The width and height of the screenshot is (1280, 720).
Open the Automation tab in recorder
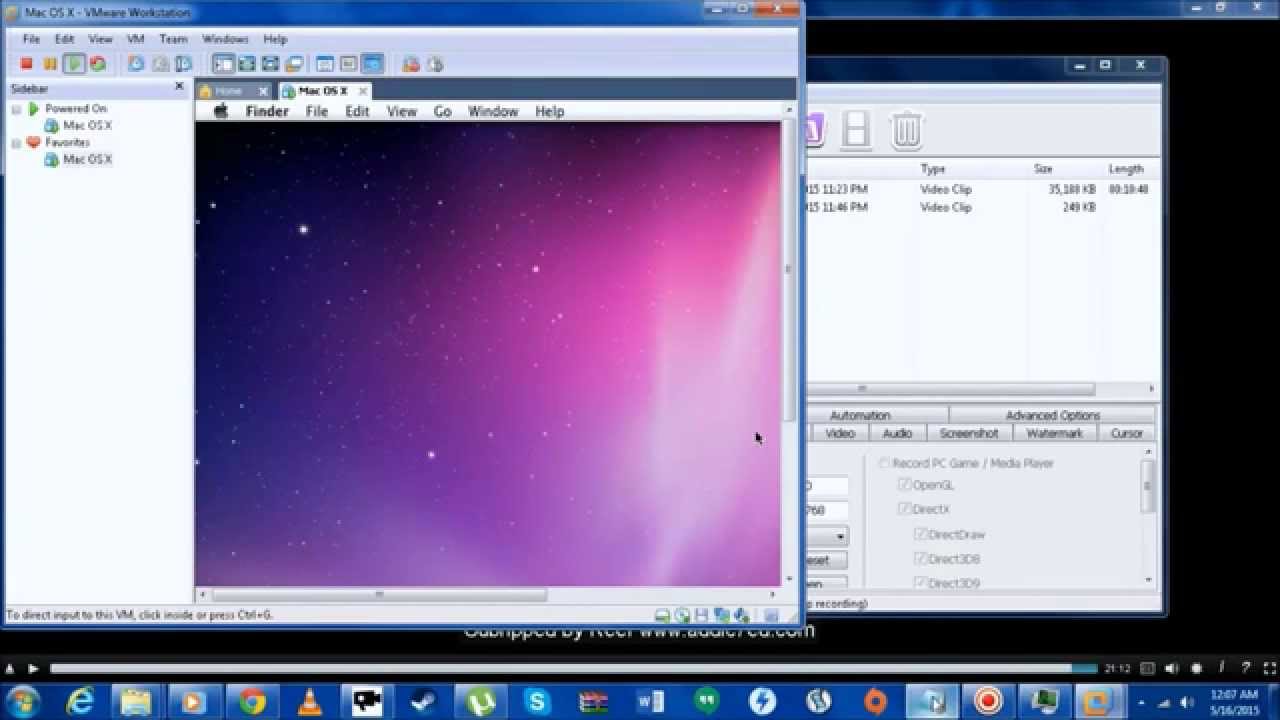pos(860,415)
